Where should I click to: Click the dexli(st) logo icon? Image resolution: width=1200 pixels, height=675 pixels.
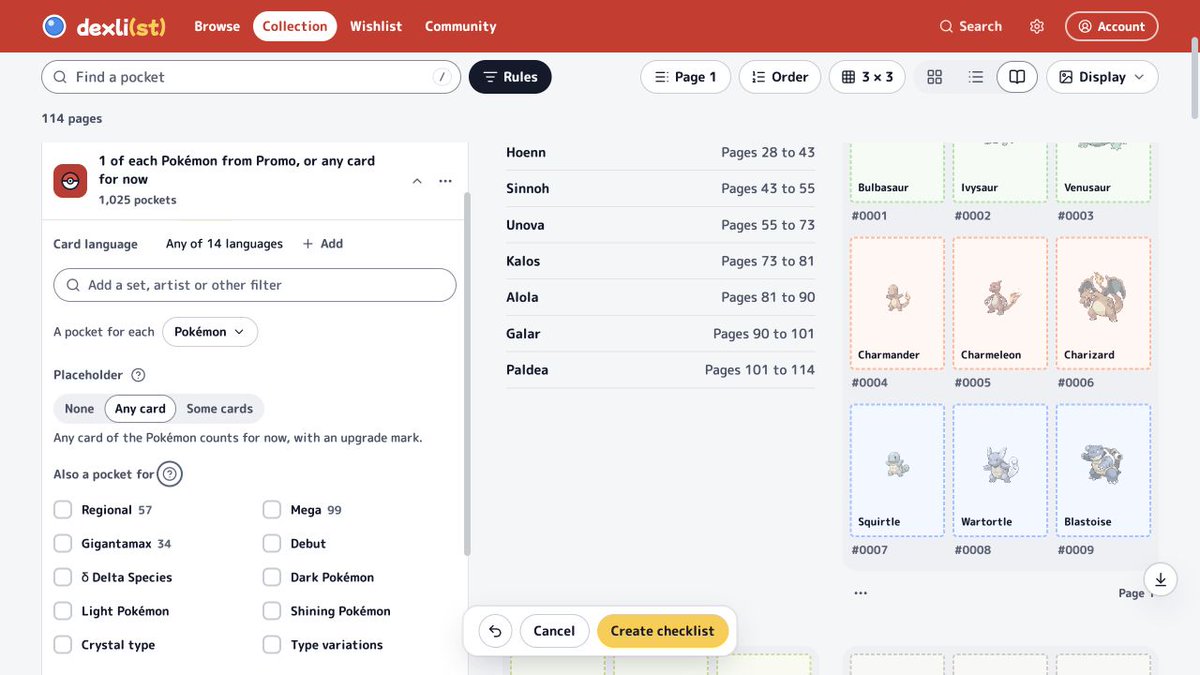click(54, 26)
